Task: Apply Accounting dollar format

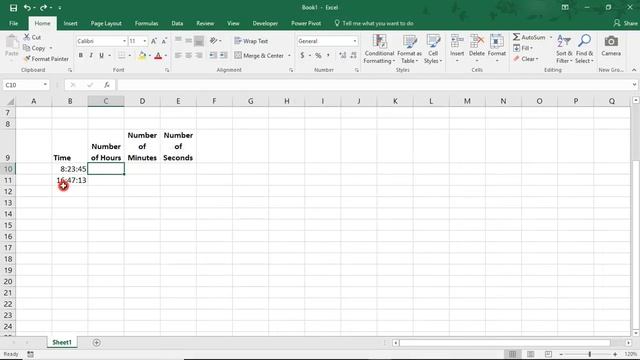Action: pos(302,56)
